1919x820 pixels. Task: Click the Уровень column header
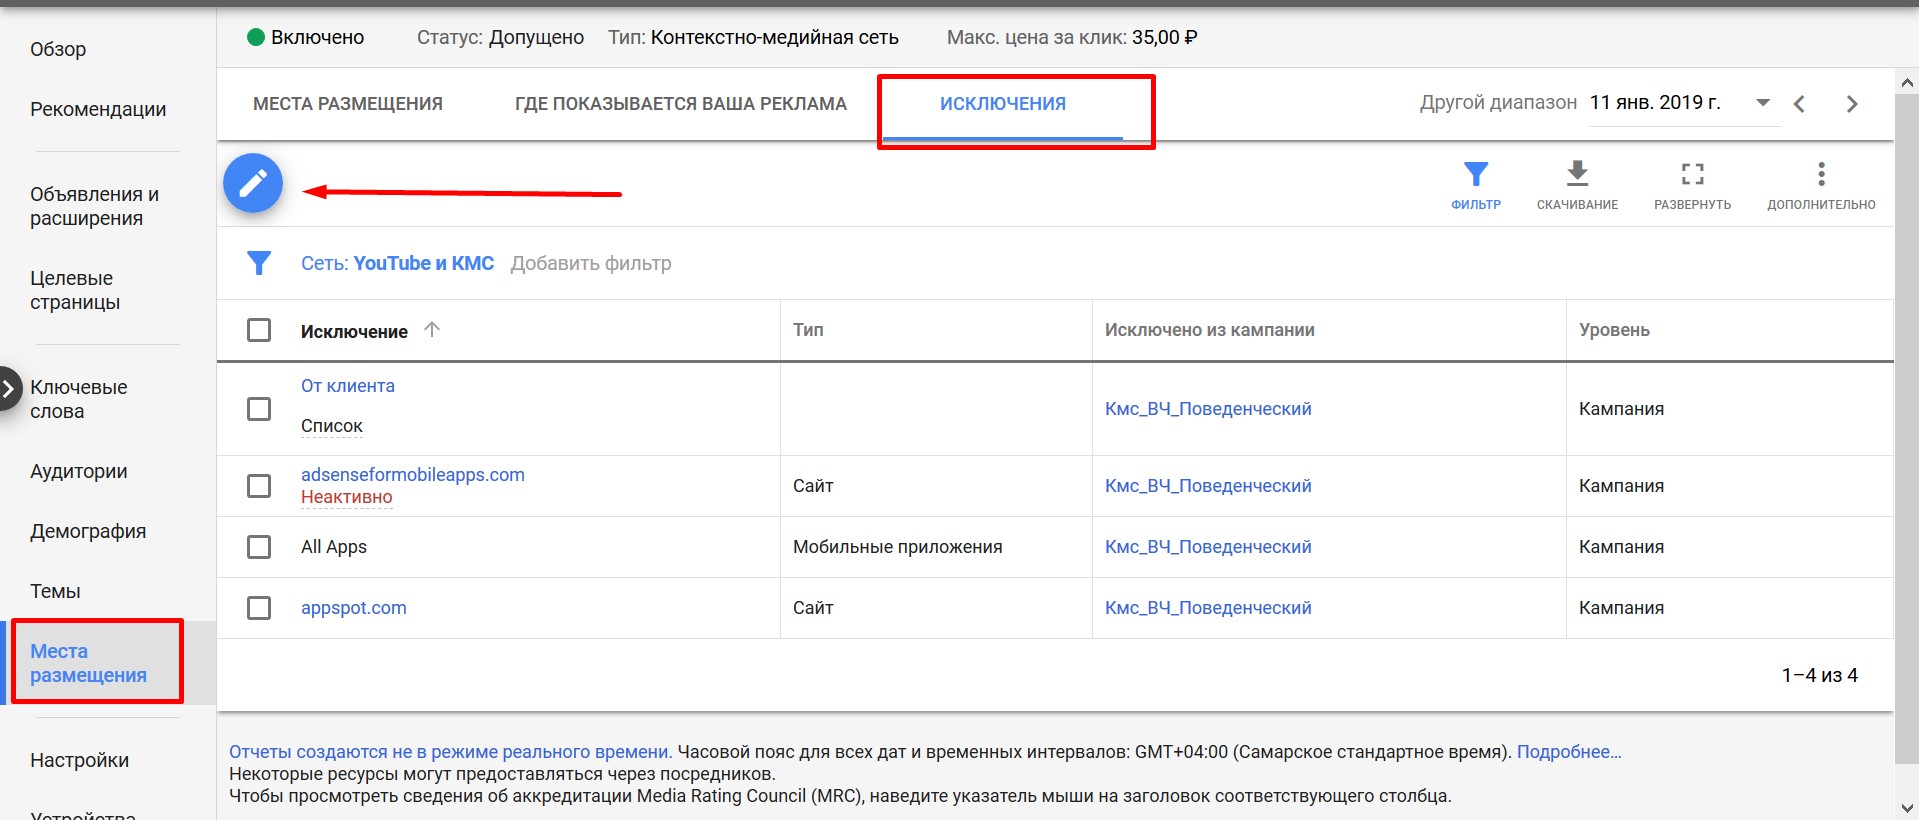(x=1614, y=330)
